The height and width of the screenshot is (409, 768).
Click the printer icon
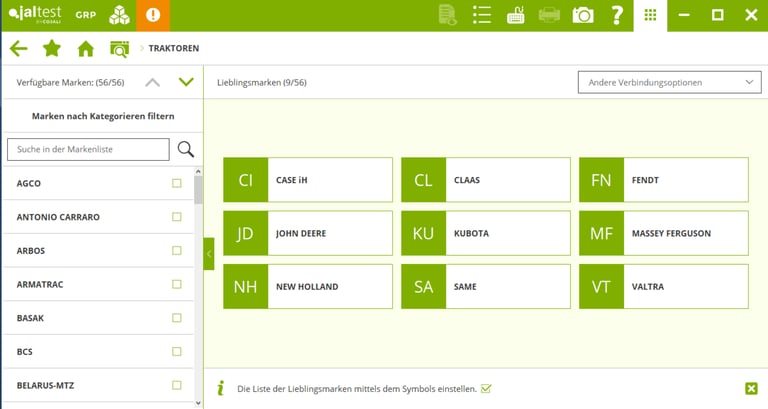pyautogui.click(x=549, y=15)
